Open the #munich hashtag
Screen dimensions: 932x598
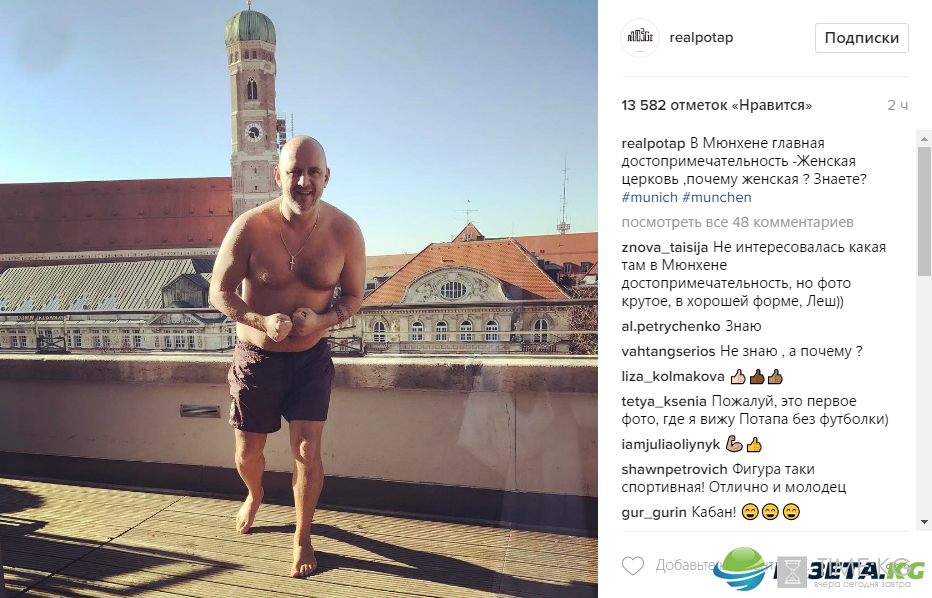point(649,197)
